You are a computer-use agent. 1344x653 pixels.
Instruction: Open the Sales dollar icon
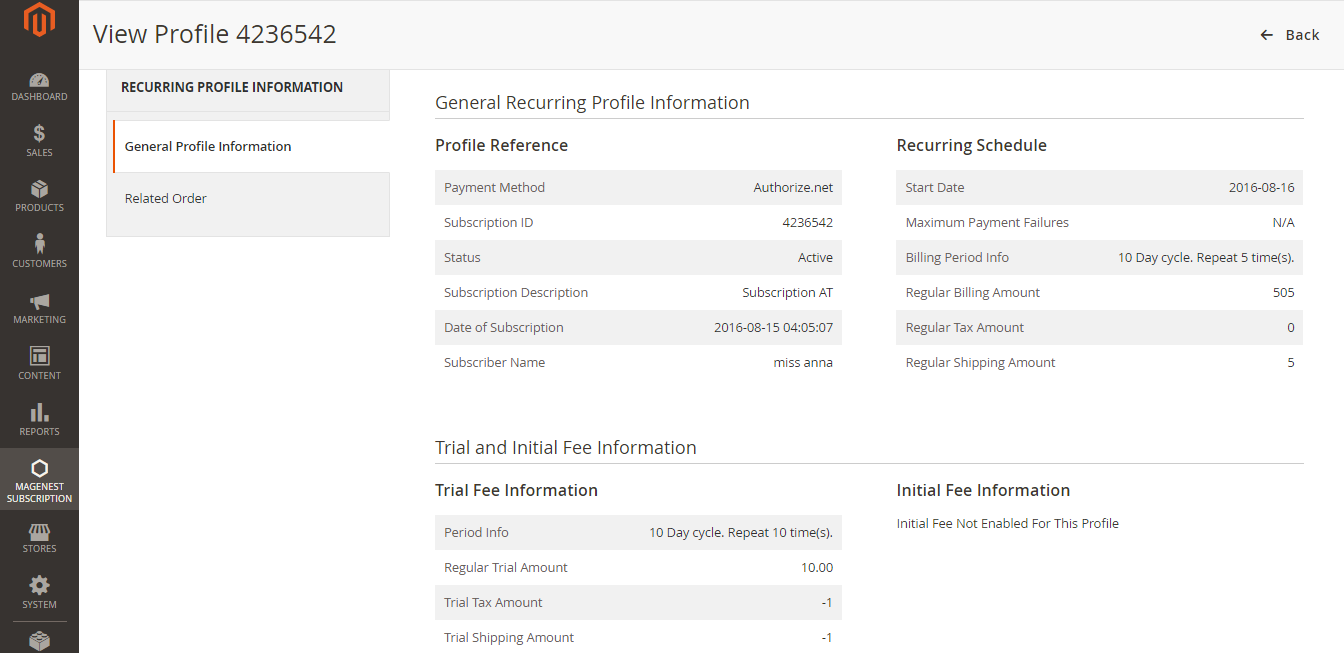[x=39, y=134]
